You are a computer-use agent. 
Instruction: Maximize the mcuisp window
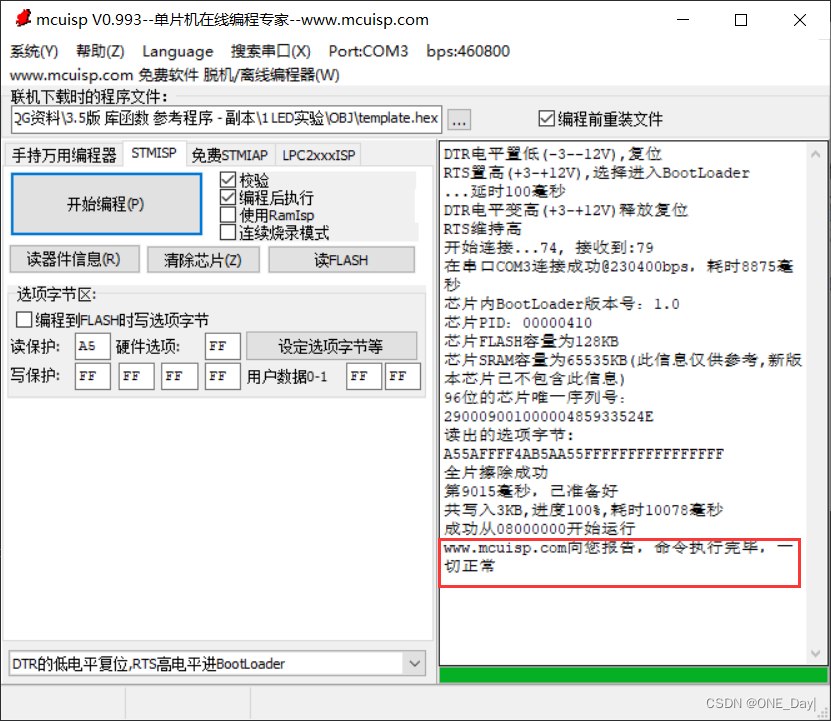pos(741,20)
